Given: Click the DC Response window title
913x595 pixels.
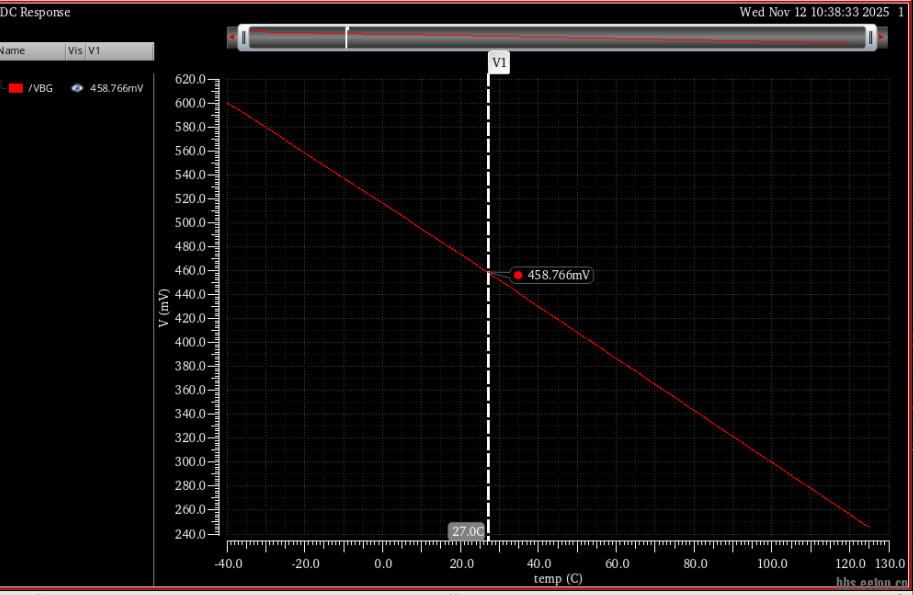Looking at the screenshot, I should pos(36,12).
